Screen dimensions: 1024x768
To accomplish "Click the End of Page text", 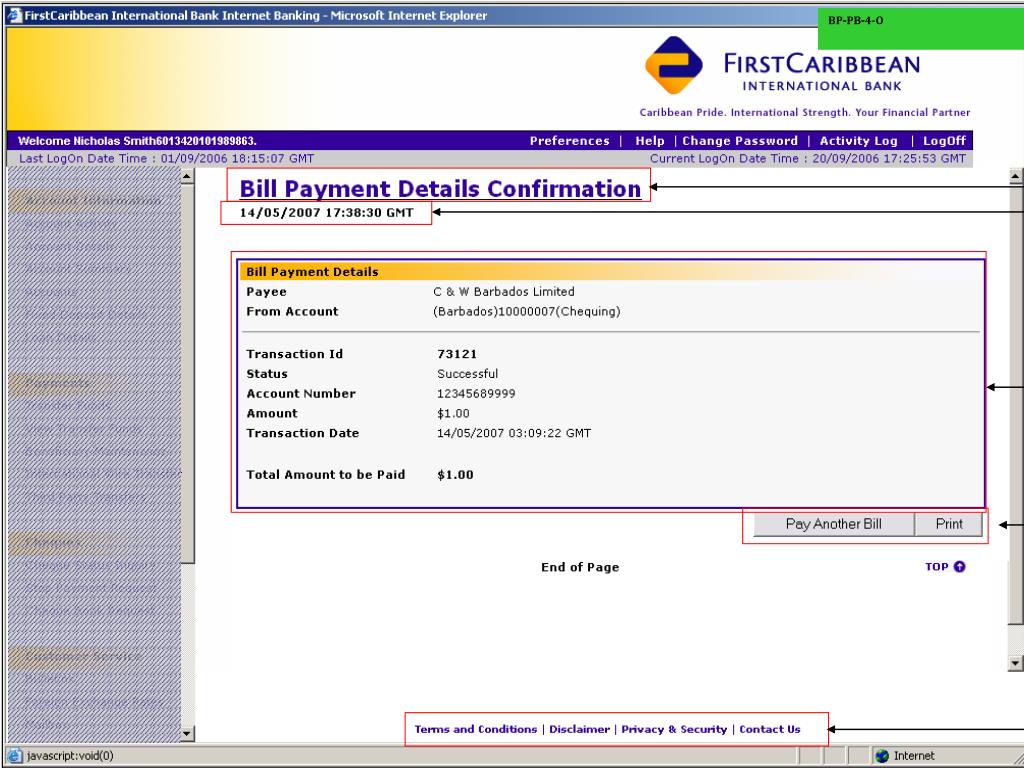I will click(x=580, y=567).
